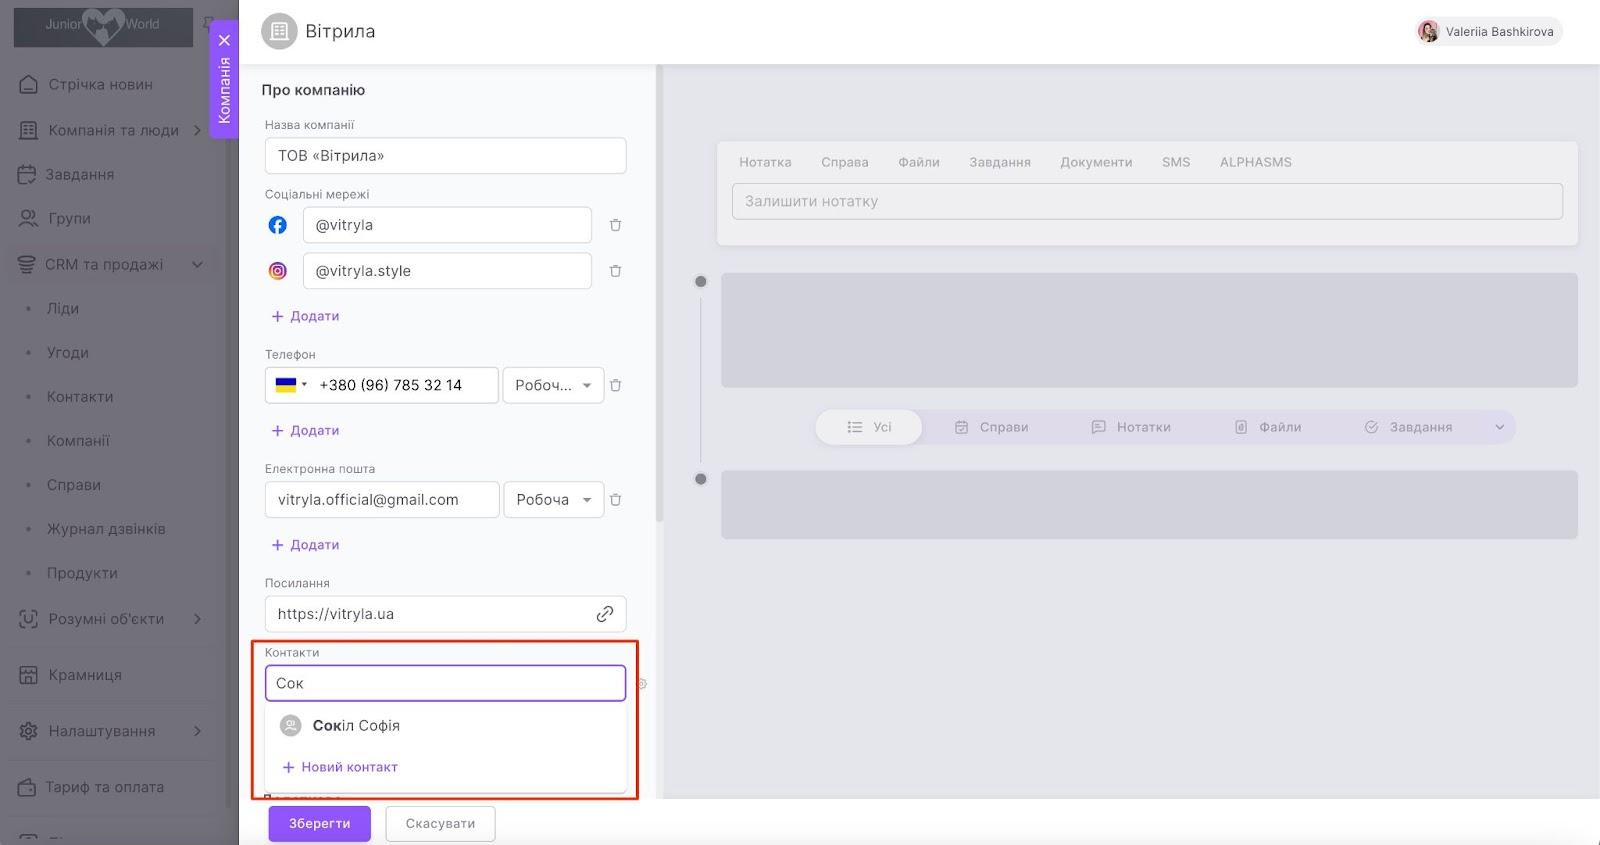Screen dimensions: 1600x845
Task: Select the Нотатки activity filter
Action: 1131,427
